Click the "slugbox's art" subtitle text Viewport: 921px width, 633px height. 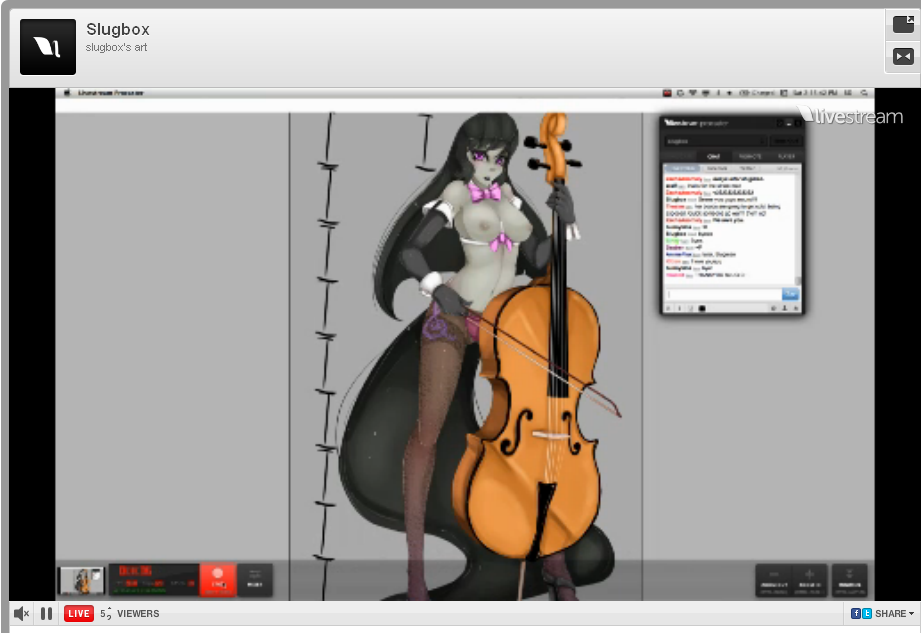point(116,48)
